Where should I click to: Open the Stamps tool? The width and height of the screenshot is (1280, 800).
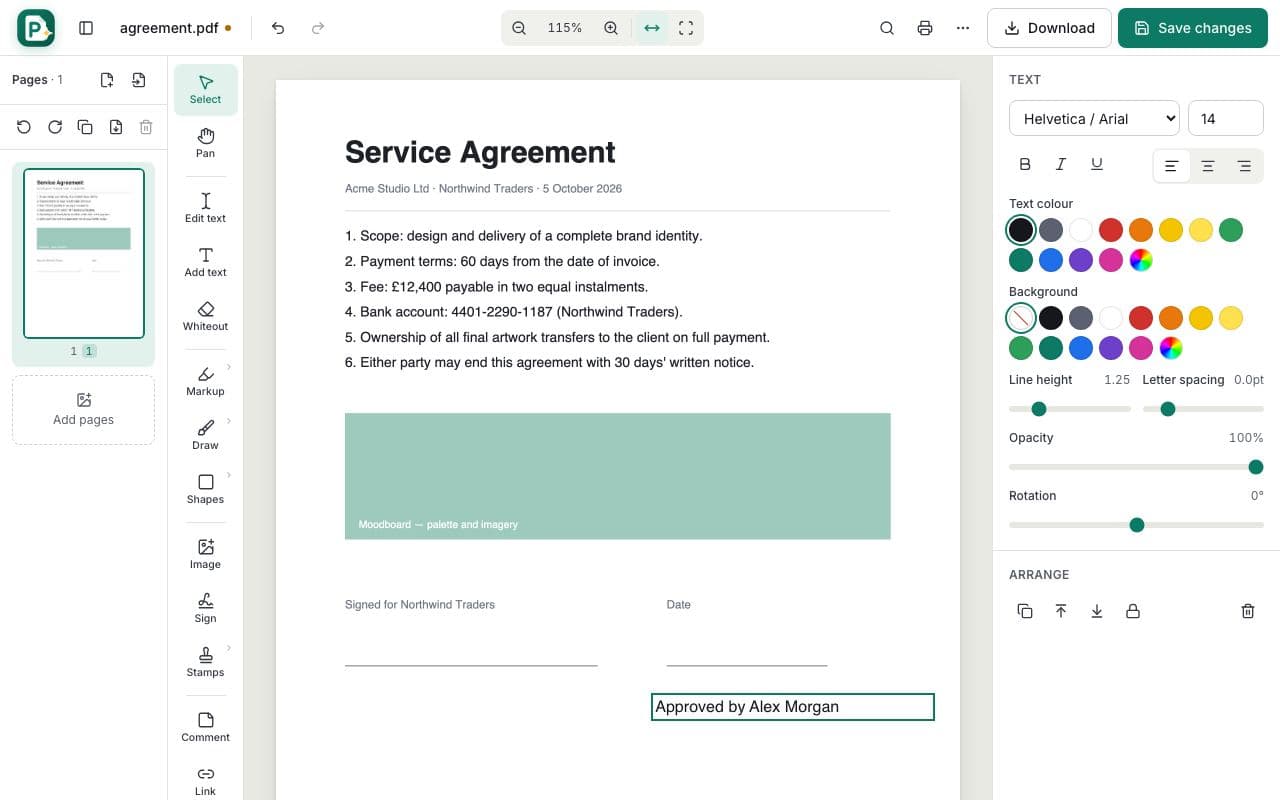pyautogui.click(x=205, y=662)
